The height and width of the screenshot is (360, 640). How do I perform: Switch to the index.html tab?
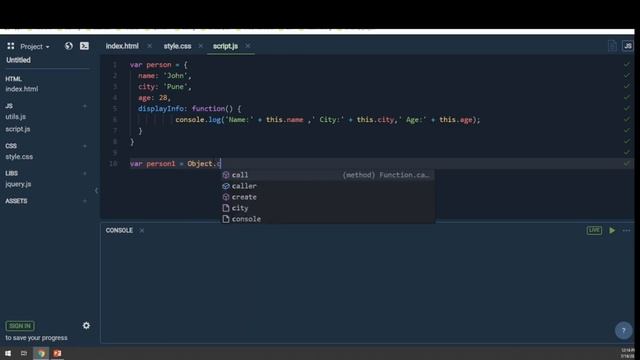tap(122, 46)
